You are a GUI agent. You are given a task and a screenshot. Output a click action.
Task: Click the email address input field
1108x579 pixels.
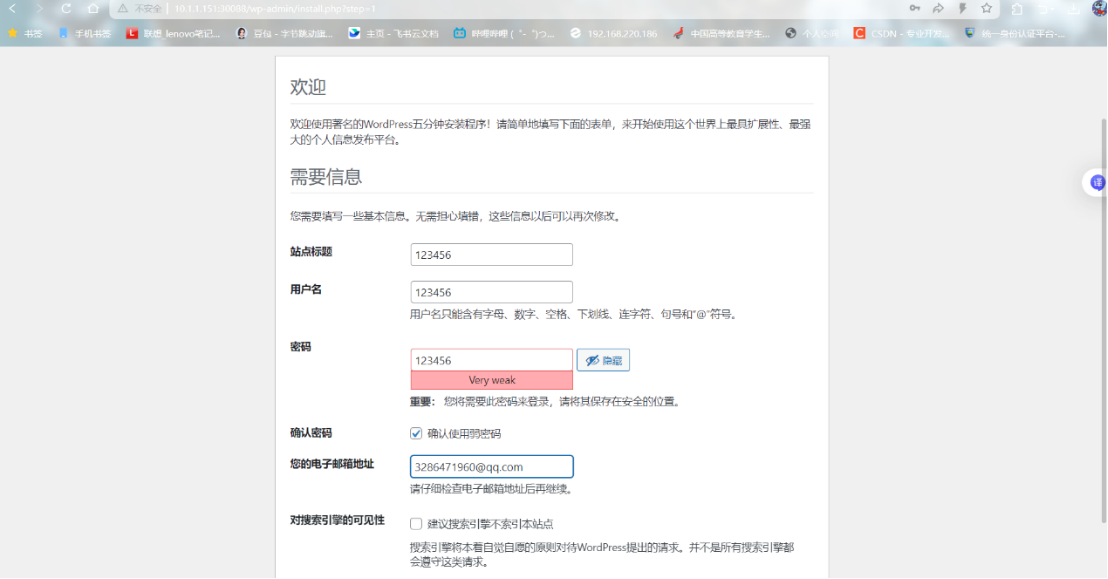tap(491, 467)
